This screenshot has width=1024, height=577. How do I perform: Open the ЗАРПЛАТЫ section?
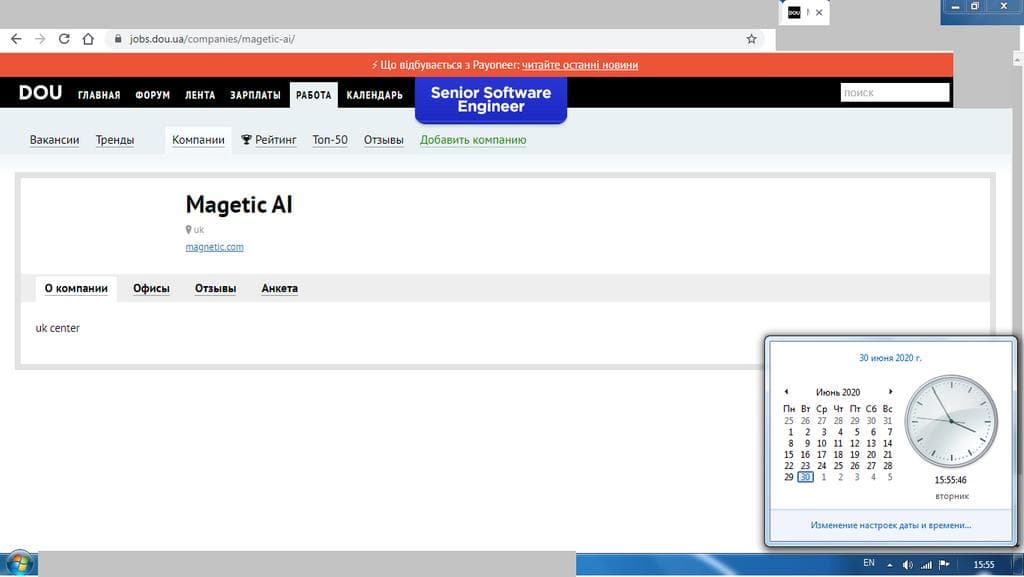tap(255, 95)
